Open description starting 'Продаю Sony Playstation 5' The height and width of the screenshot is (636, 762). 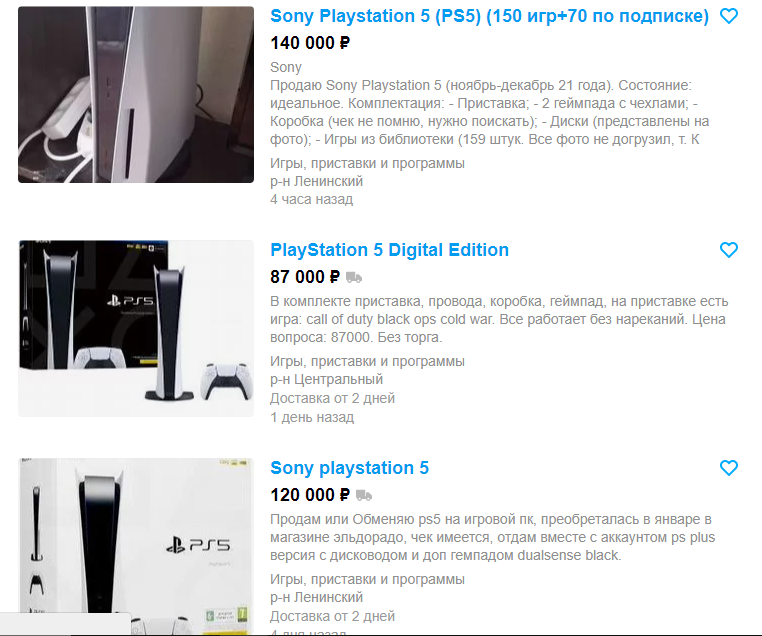click(x=489, y=112)
